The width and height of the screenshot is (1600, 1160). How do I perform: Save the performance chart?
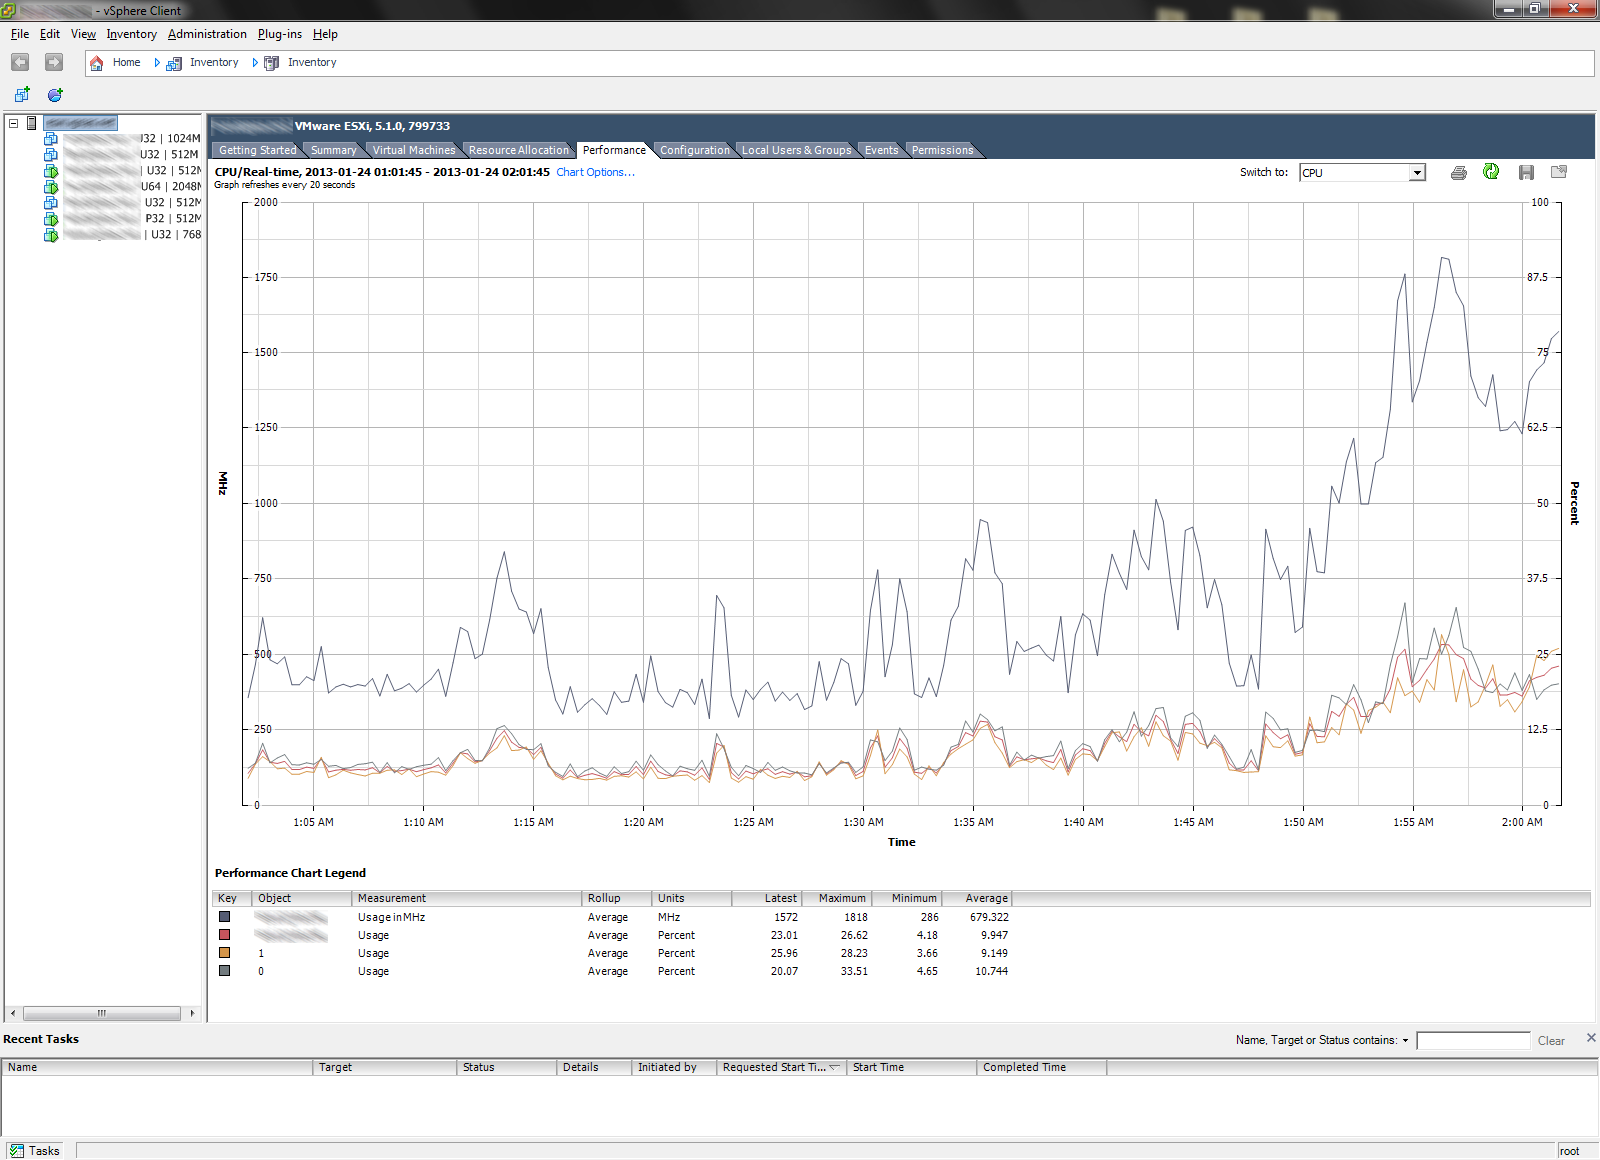coord(1526,173)
